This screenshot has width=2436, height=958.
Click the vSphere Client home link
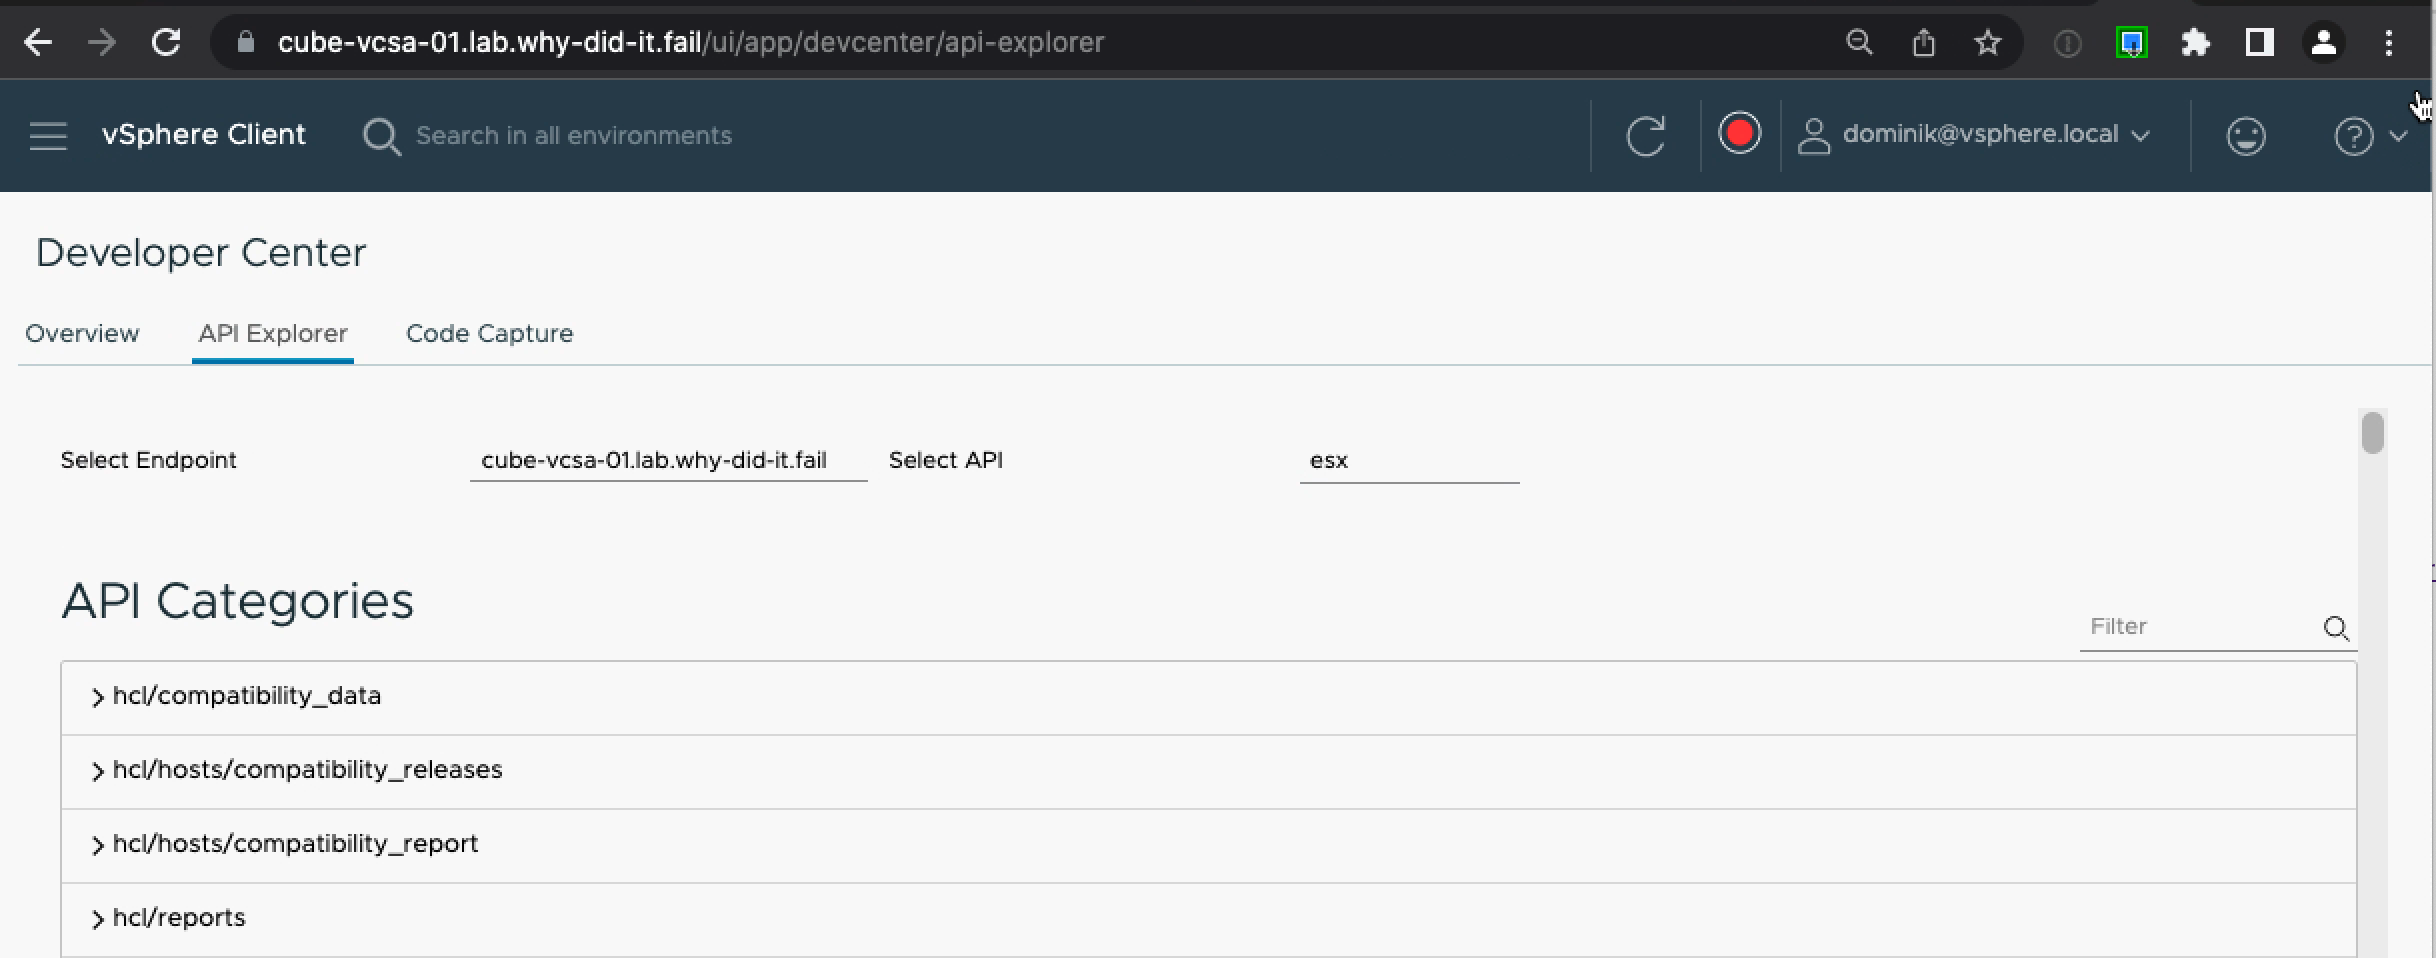(203, 134)
